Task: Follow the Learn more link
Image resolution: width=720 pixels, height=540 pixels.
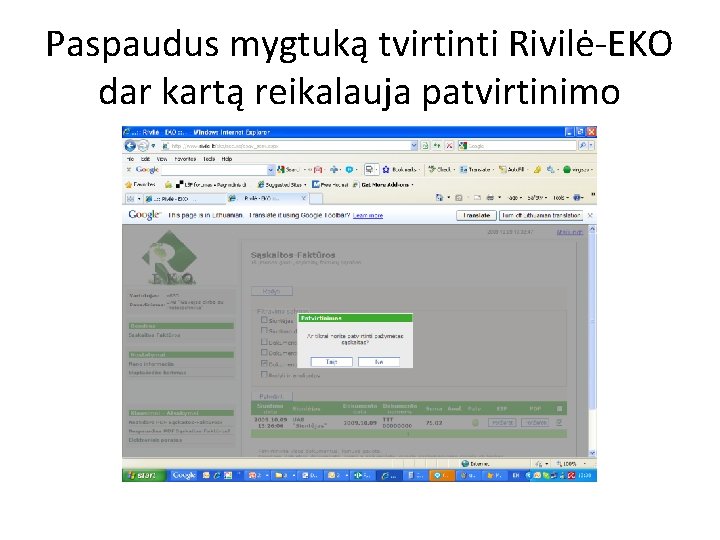Action: (367, 215)
